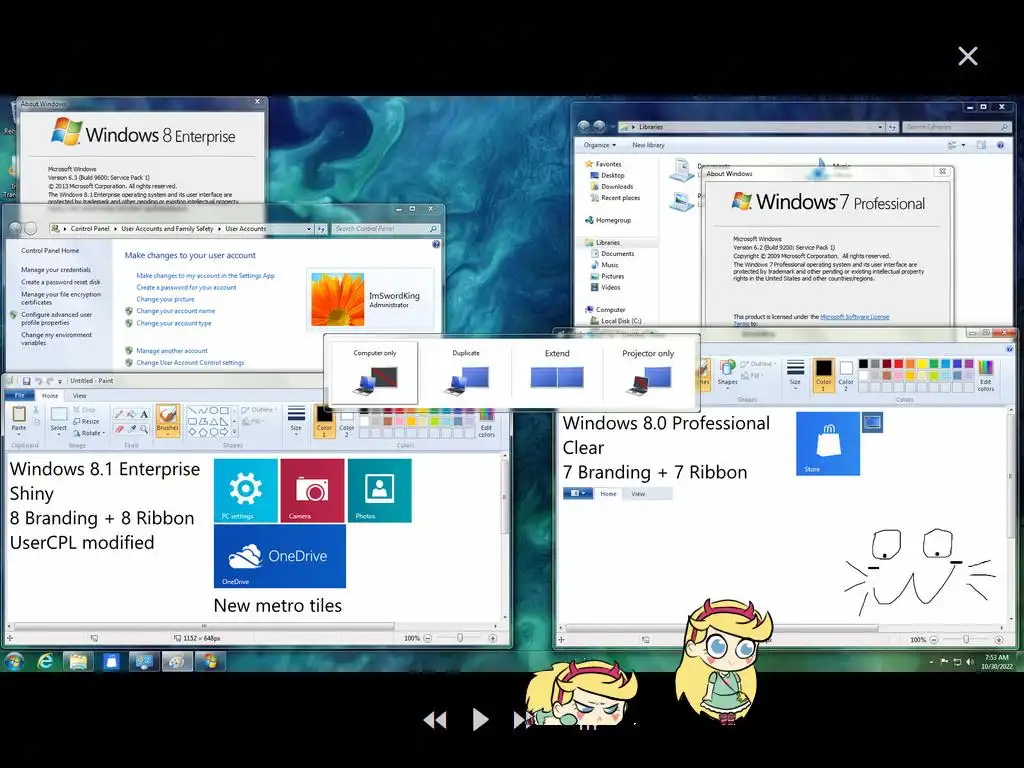Open the Shapes dropdown in right Paint
This screenshot has width=1024, height=768.
728,374
